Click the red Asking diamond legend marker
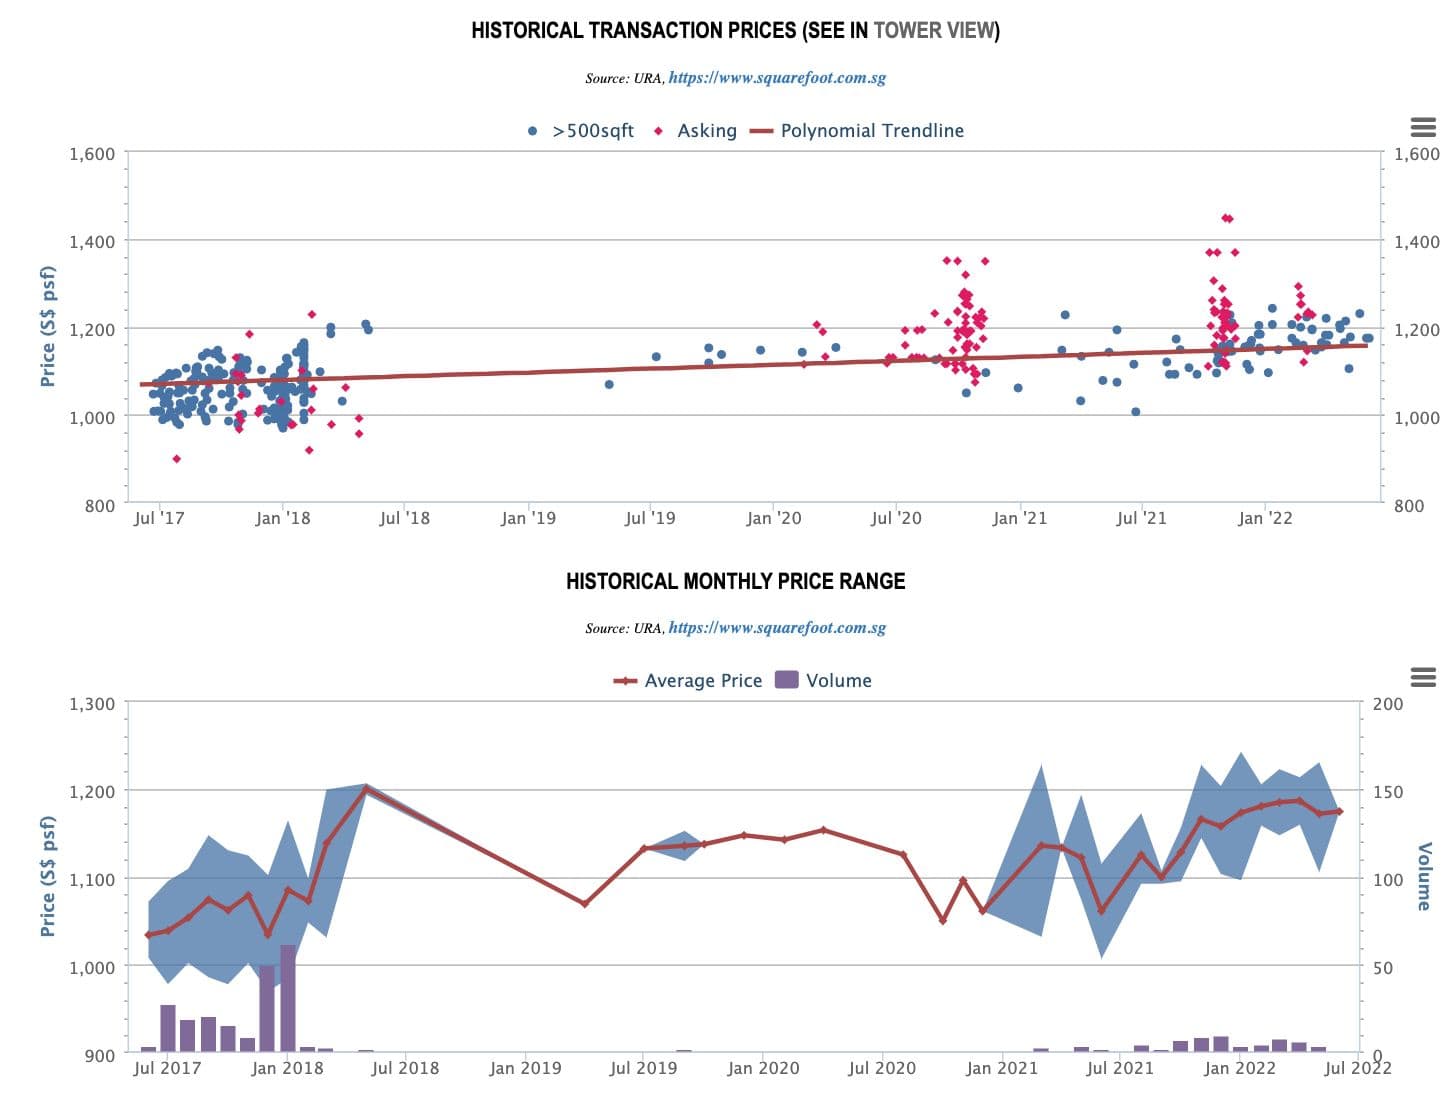1448x1108 pixels. 658,131
